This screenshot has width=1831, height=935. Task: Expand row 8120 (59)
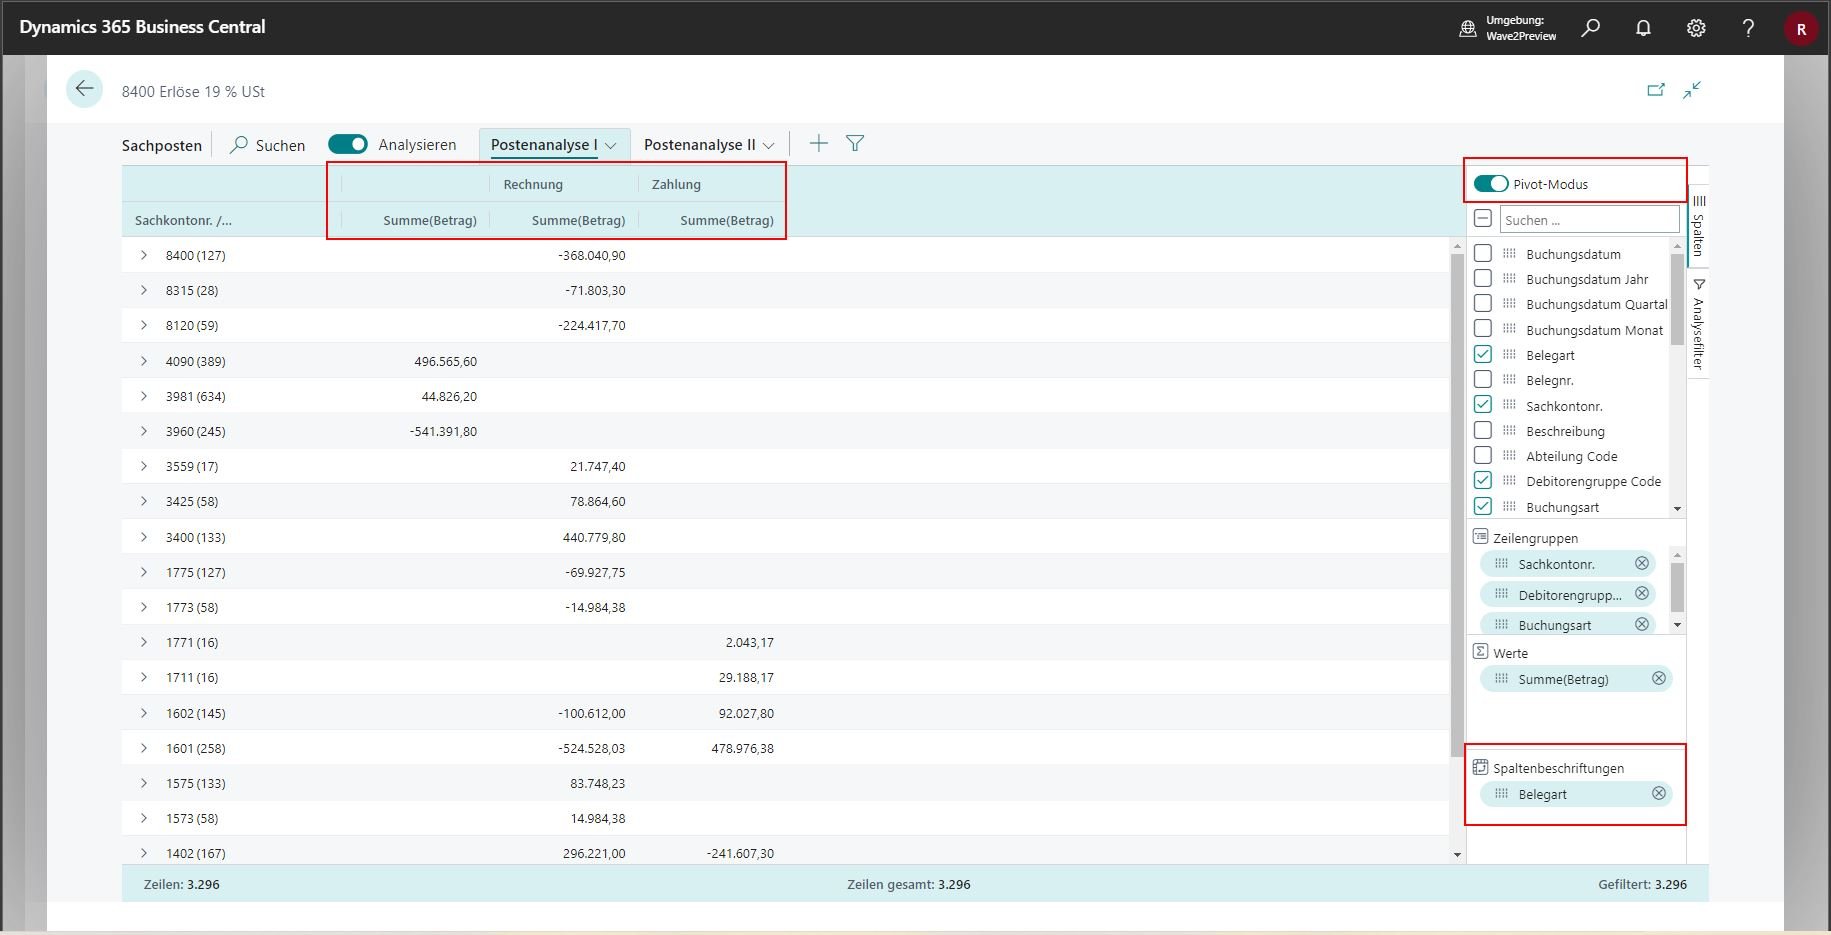[144, 325]
